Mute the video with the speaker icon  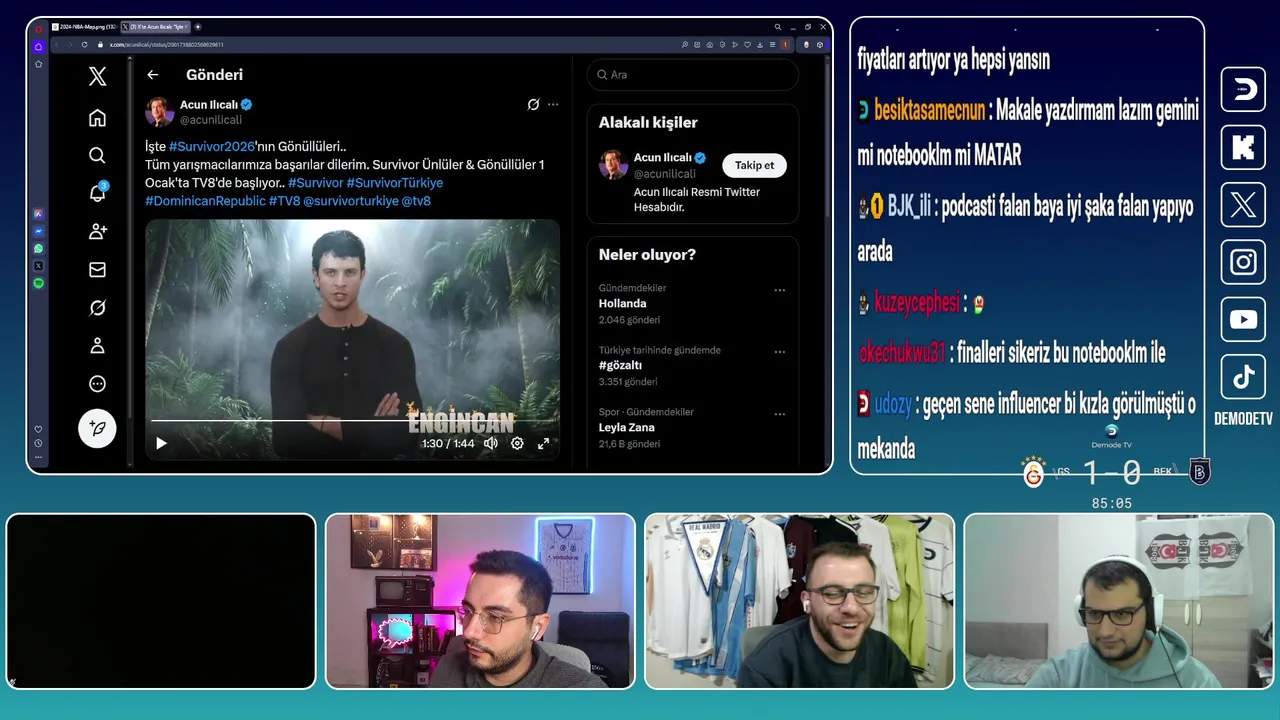[x=491, y=443]
